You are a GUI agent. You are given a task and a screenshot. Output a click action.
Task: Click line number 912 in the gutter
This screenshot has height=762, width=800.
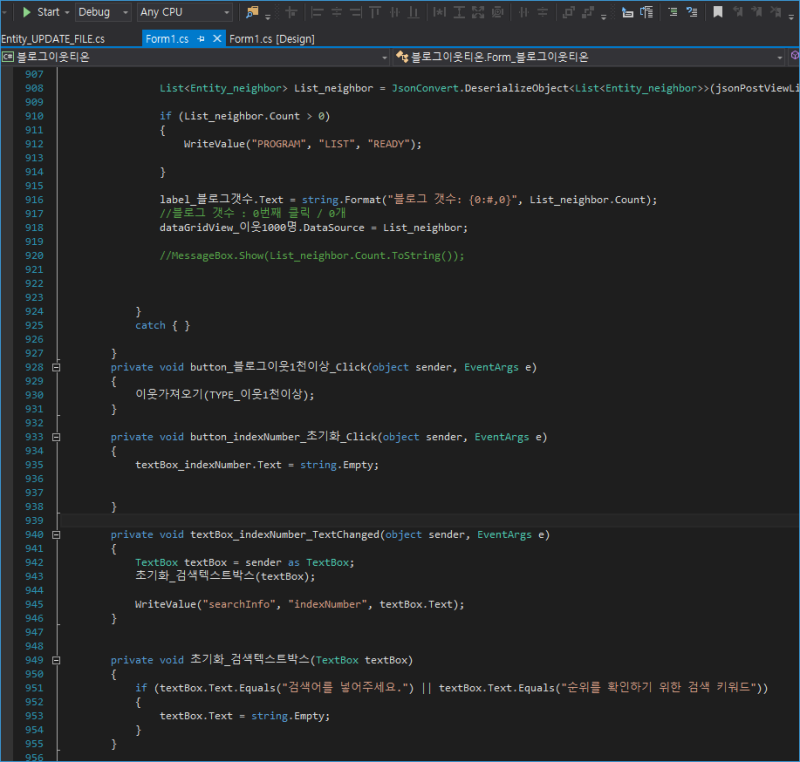[34, 144]
